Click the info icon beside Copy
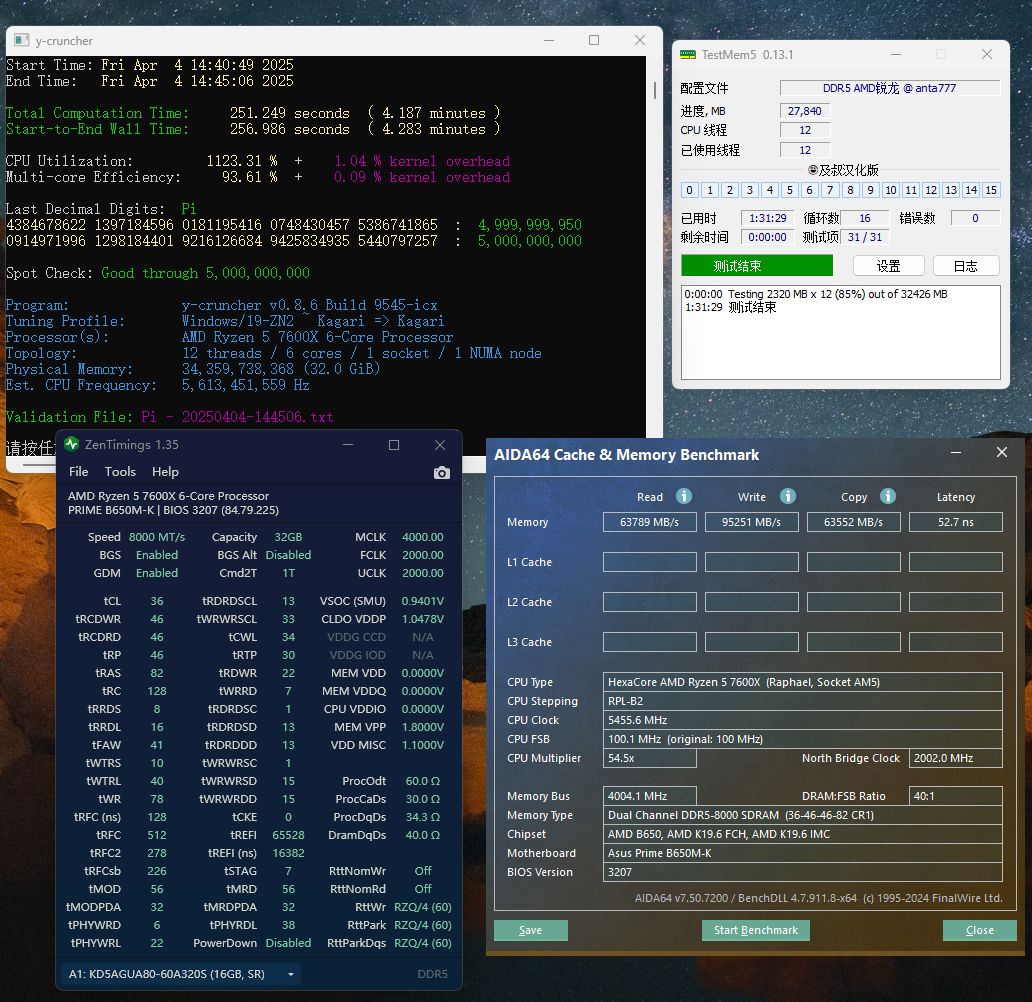Image resolution: width=1032 pixels, height=1002 pixels. click(889, 496)
